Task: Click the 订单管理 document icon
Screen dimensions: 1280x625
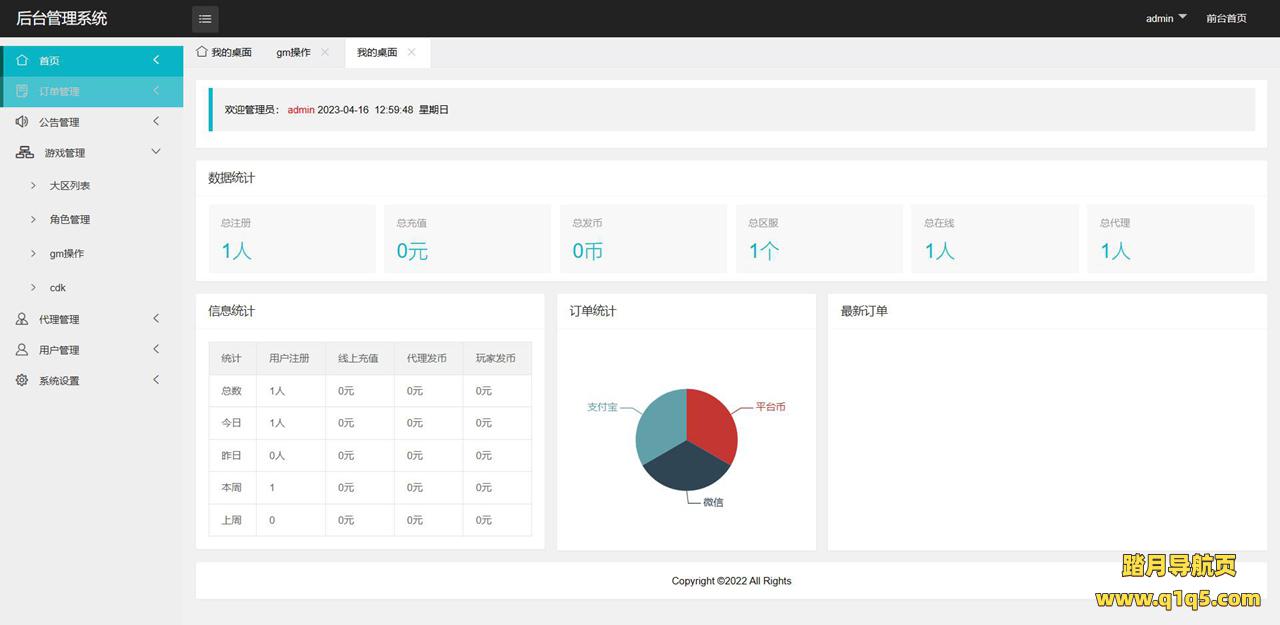Action: pyautogui.click(x=22, y=91)
